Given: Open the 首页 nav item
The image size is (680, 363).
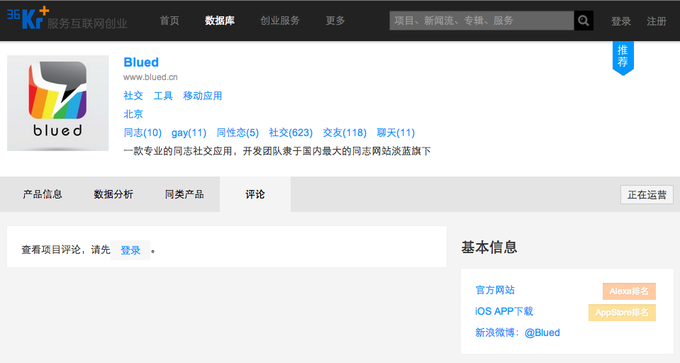Looking at the screenshot, I should (169, 20).
